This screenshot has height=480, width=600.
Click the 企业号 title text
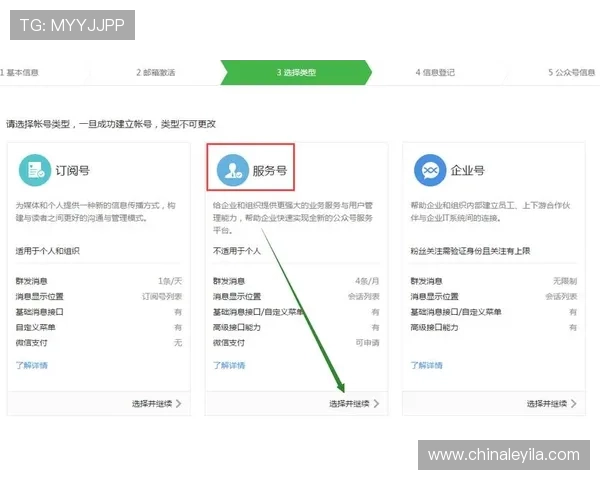(468, 170)
